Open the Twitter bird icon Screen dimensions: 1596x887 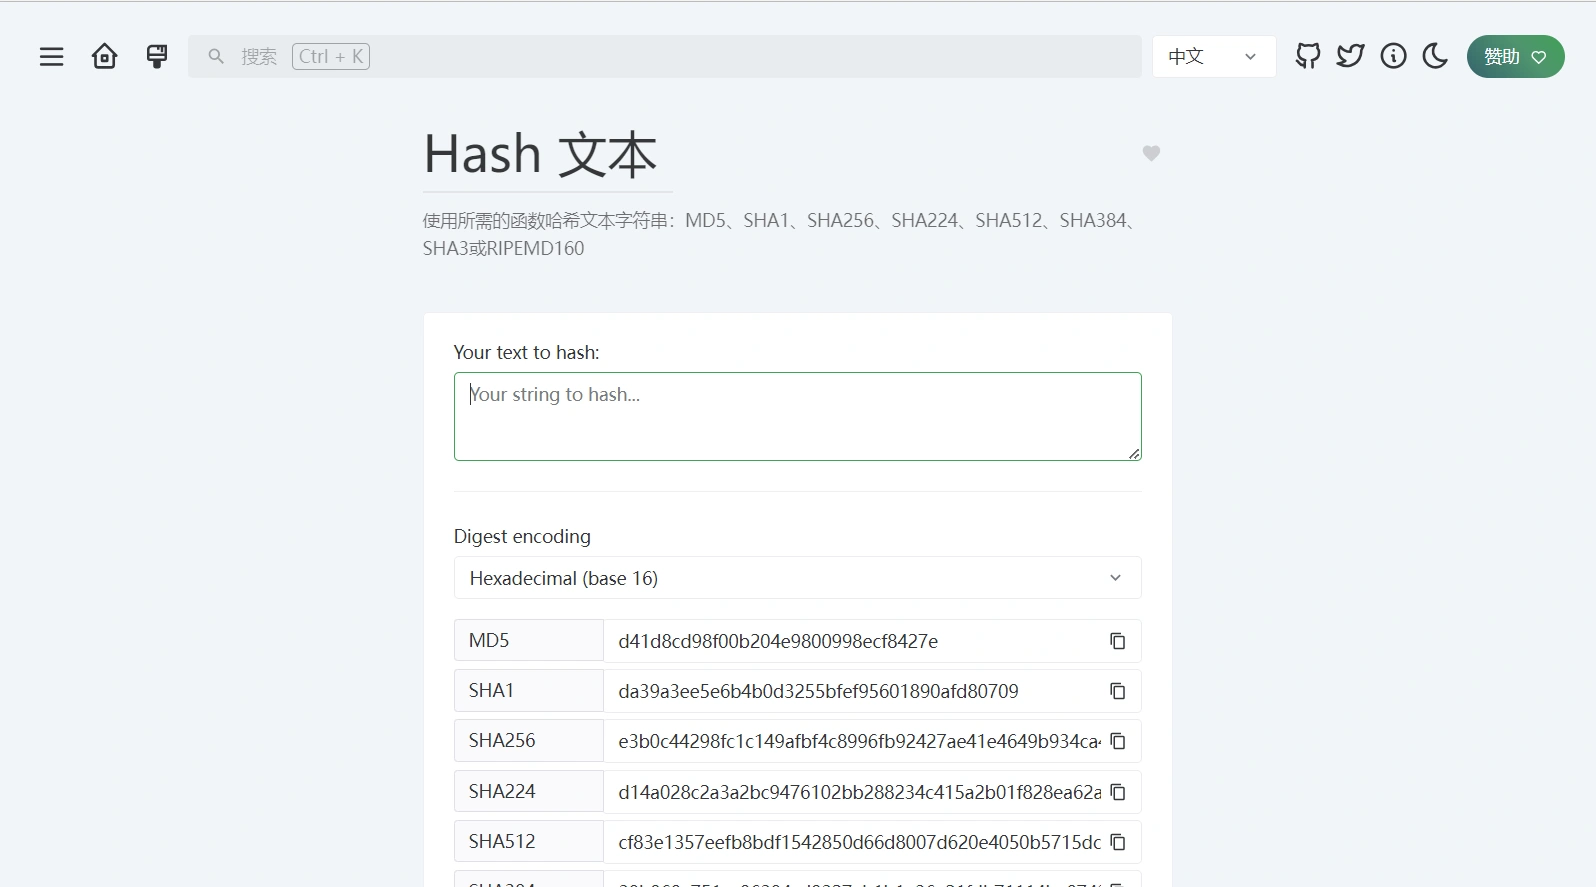pyautogui.click(x=1350, y=57)
